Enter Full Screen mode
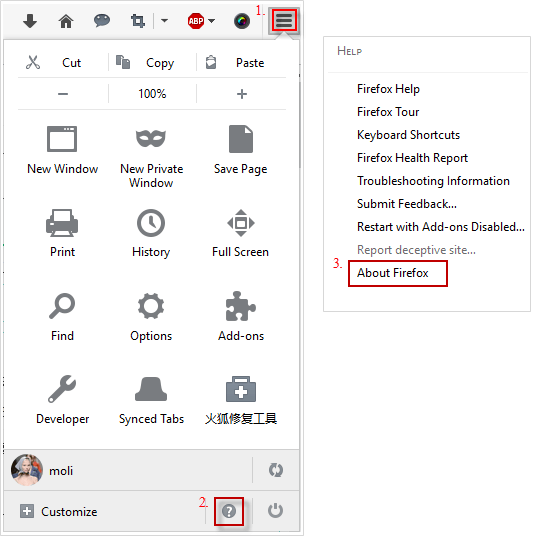The height and width of the screenshot is (536, 542). tap(241, 233)
